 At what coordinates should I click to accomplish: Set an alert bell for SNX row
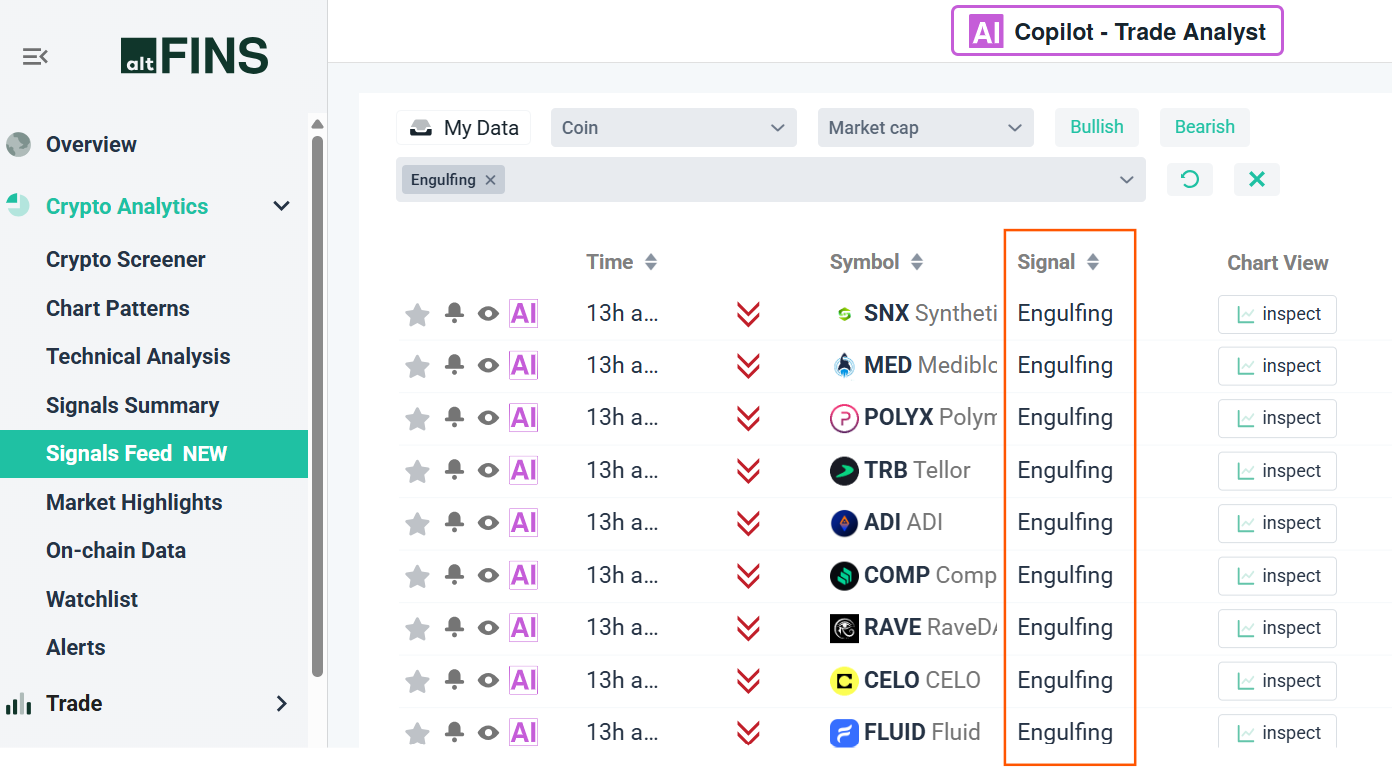(454, 313)
